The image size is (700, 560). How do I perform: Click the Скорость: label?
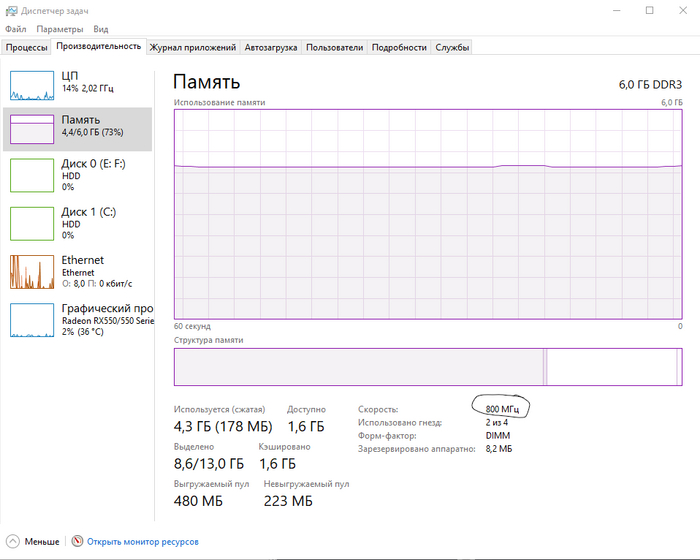pos(378,409)
